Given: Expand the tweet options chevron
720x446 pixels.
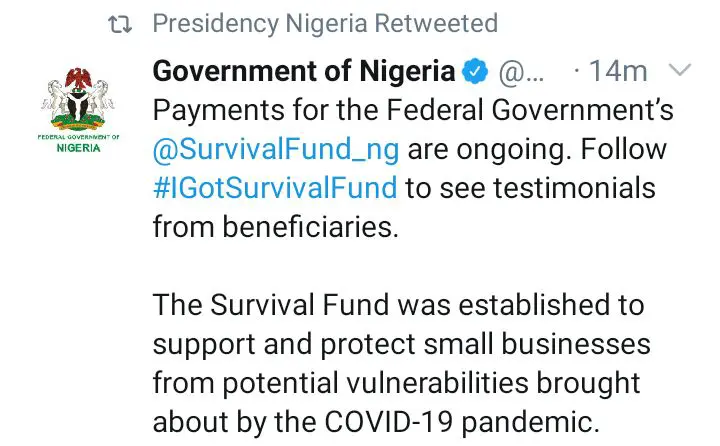Looking at the screenshot, I should (x=678, y=71).
